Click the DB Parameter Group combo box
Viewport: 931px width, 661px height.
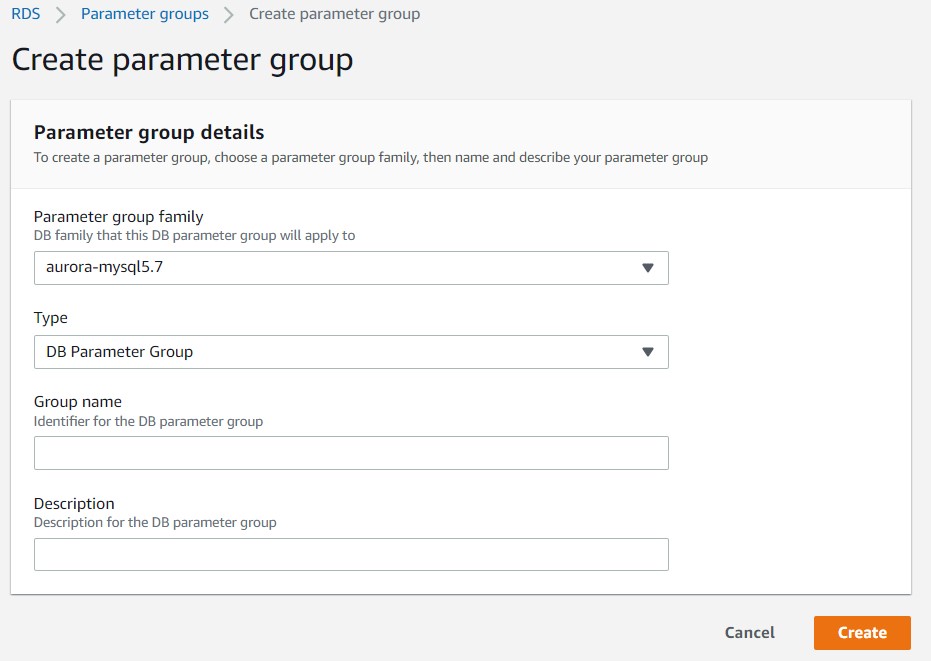tap(350, 351)
